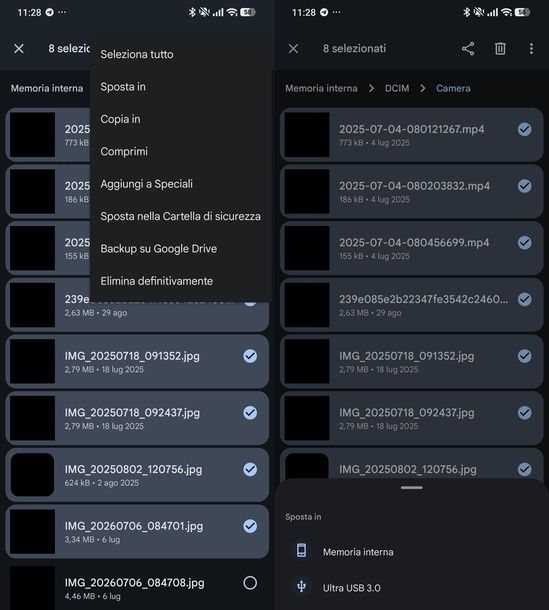Open Memoria interna breadcrumb in left screen
Viewport: 549px width, 610px height.
click(x=47, y=88)
